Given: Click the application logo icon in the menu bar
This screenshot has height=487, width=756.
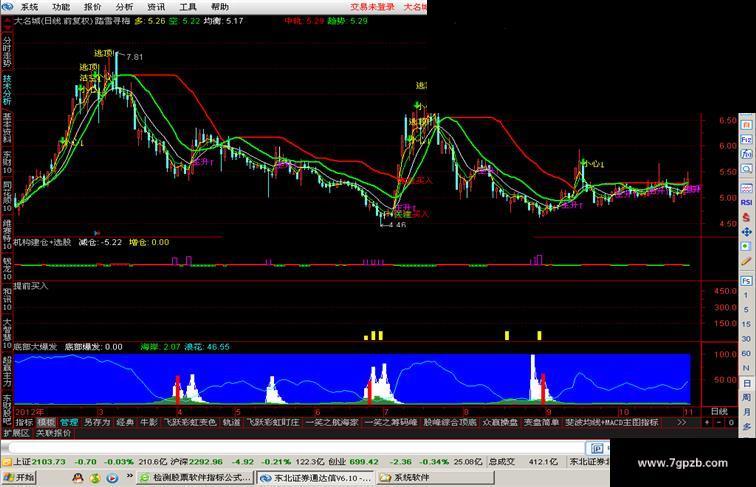Looking at the screenshot, I should [8, 7].
